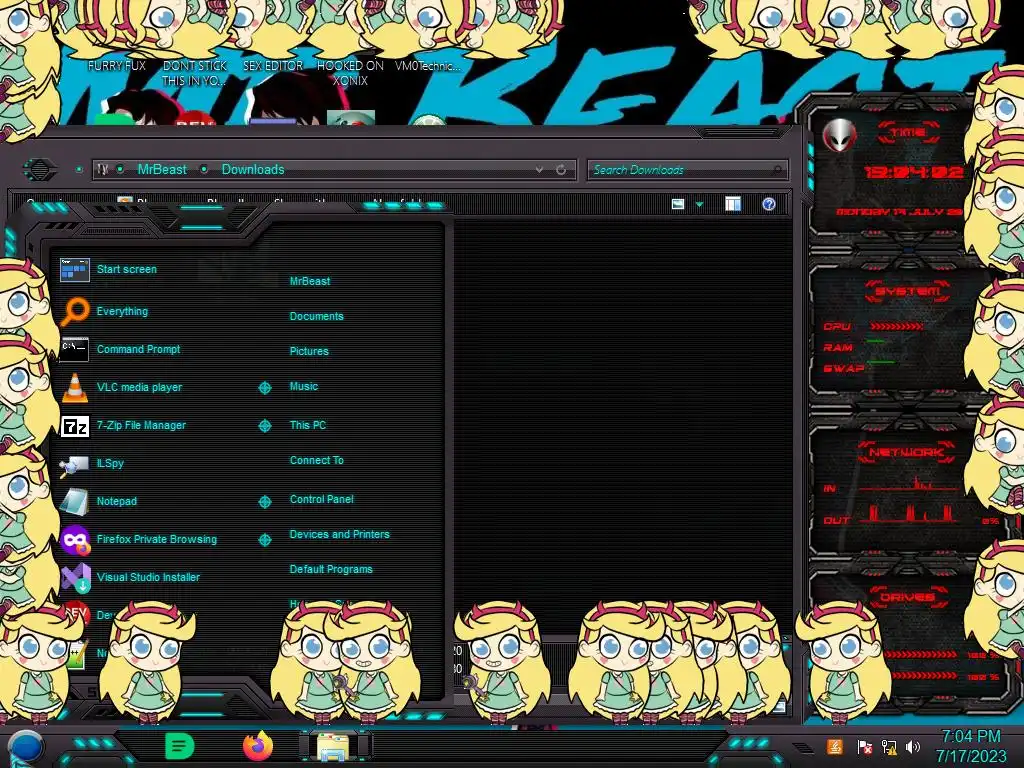
Task: Launch VLC media player
Action: [x=121, y=387]
